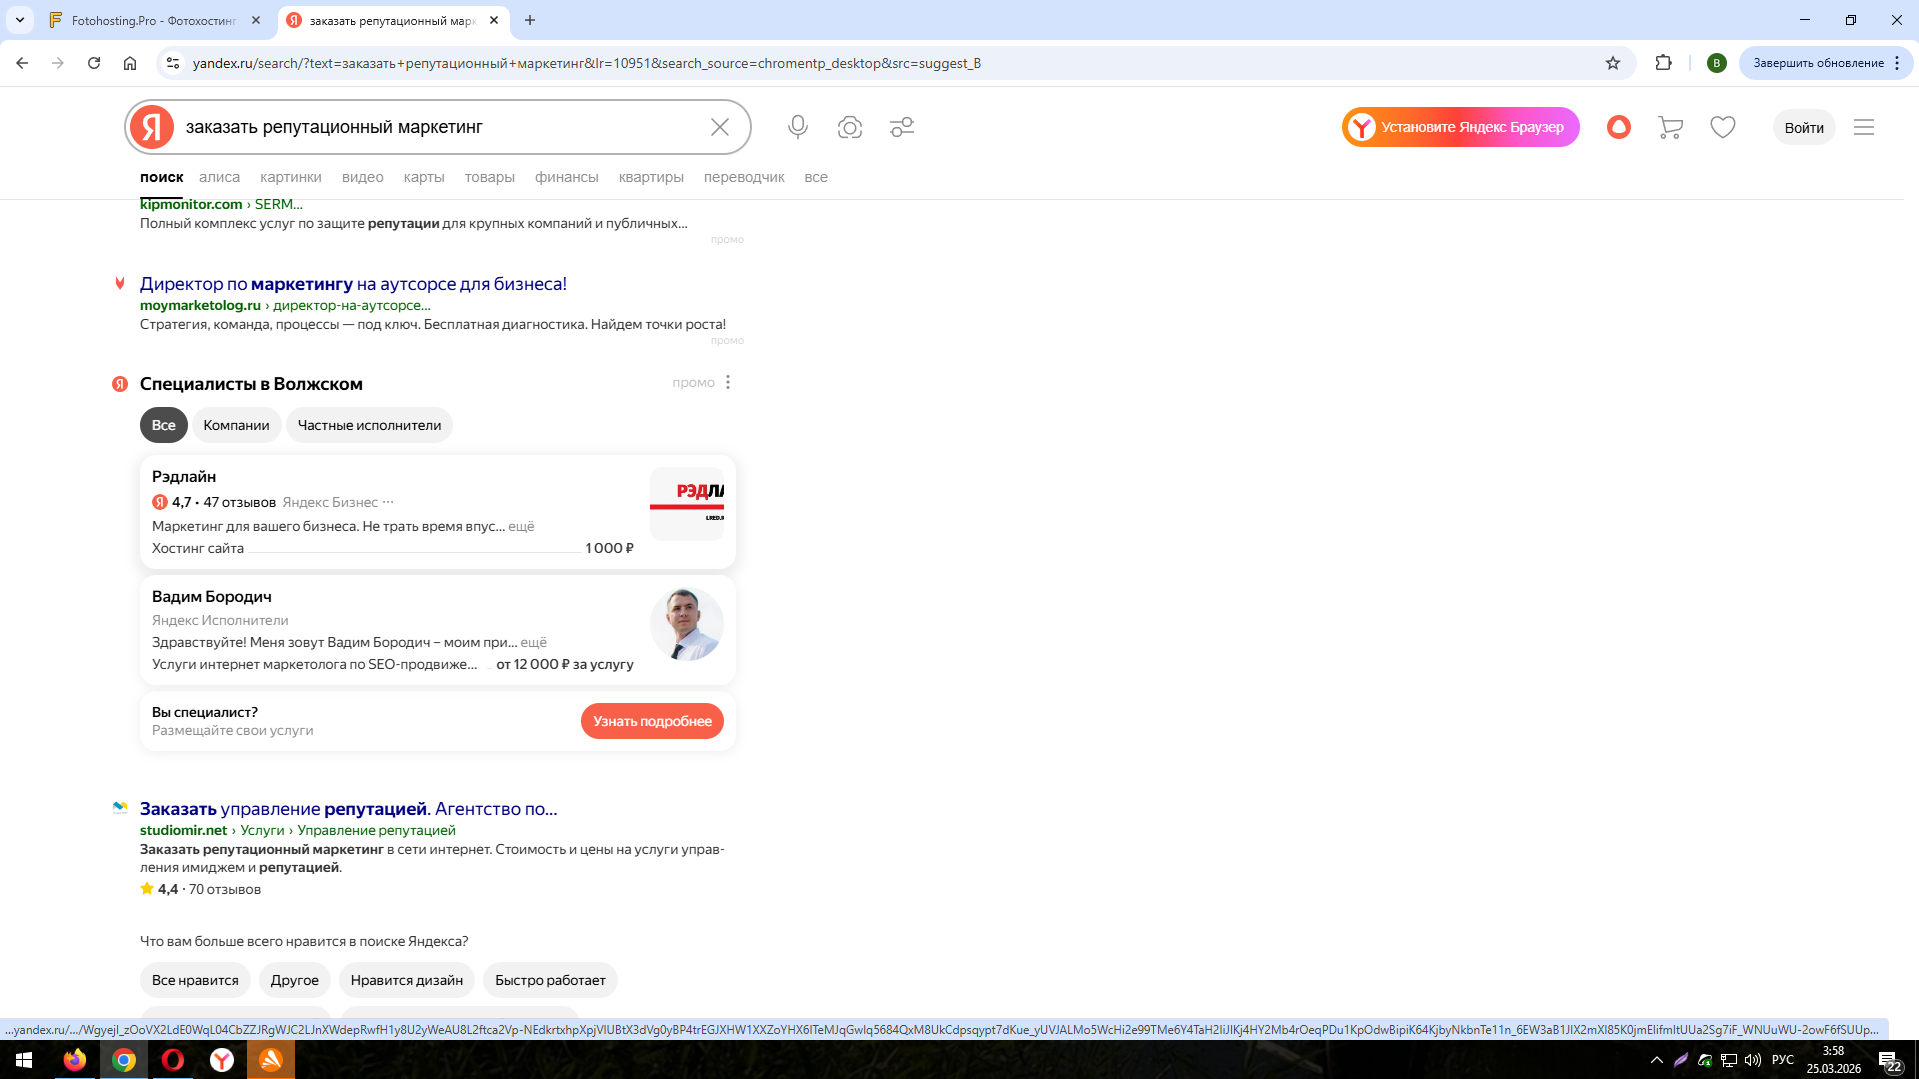The width and height of the screenshot is (1919, 1079).
Task: Click Установите Яндекс Браузер button
Action: point(1460,127)
